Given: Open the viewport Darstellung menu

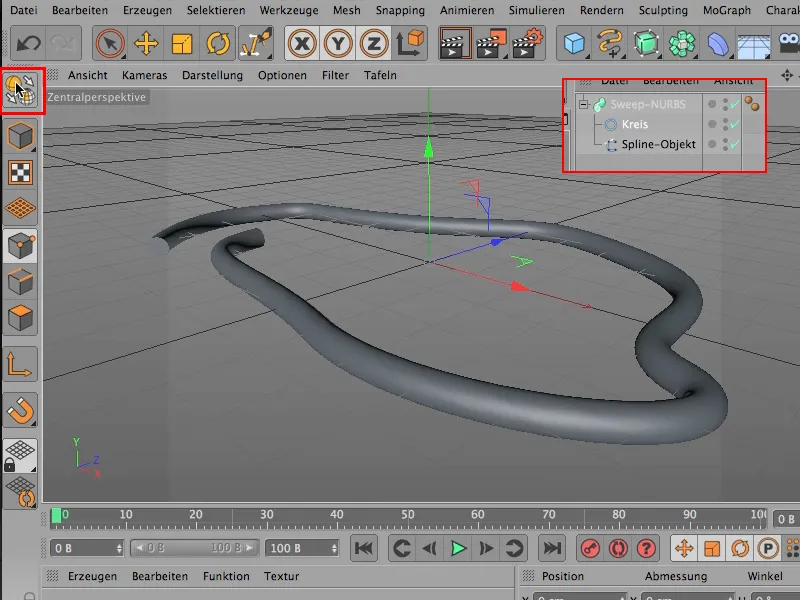Looking at the screenshot, I should [x=212, y=76].
